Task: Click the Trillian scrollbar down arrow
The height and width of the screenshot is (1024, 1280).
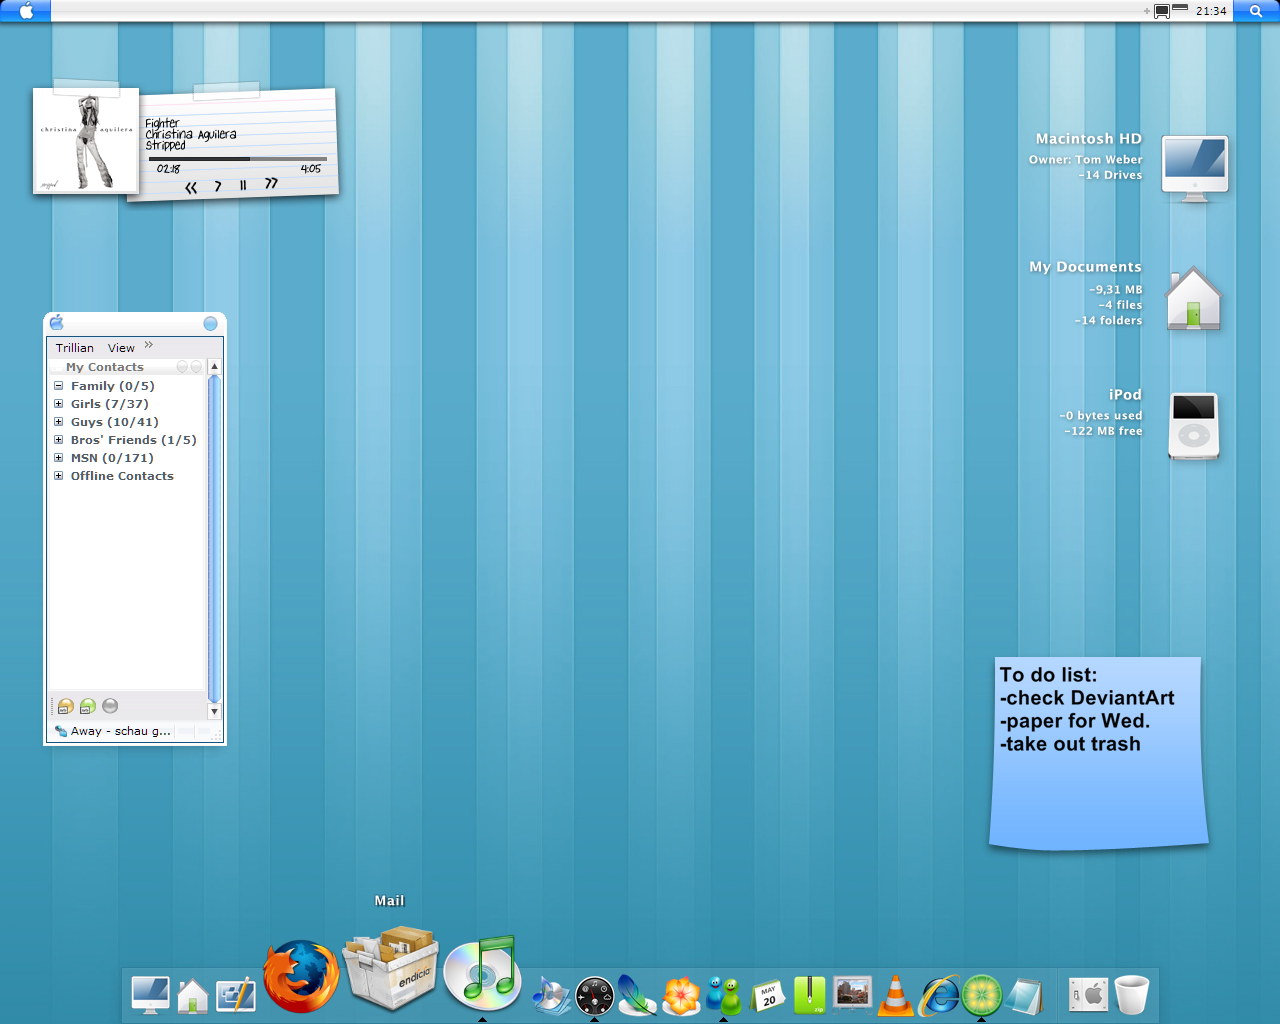Action: tap(214, 711)
